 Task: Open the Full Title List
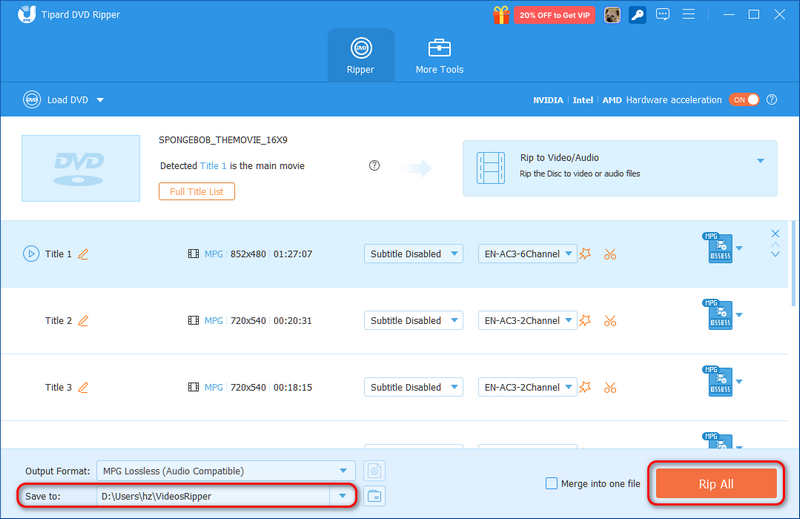[x=196, y=191]
